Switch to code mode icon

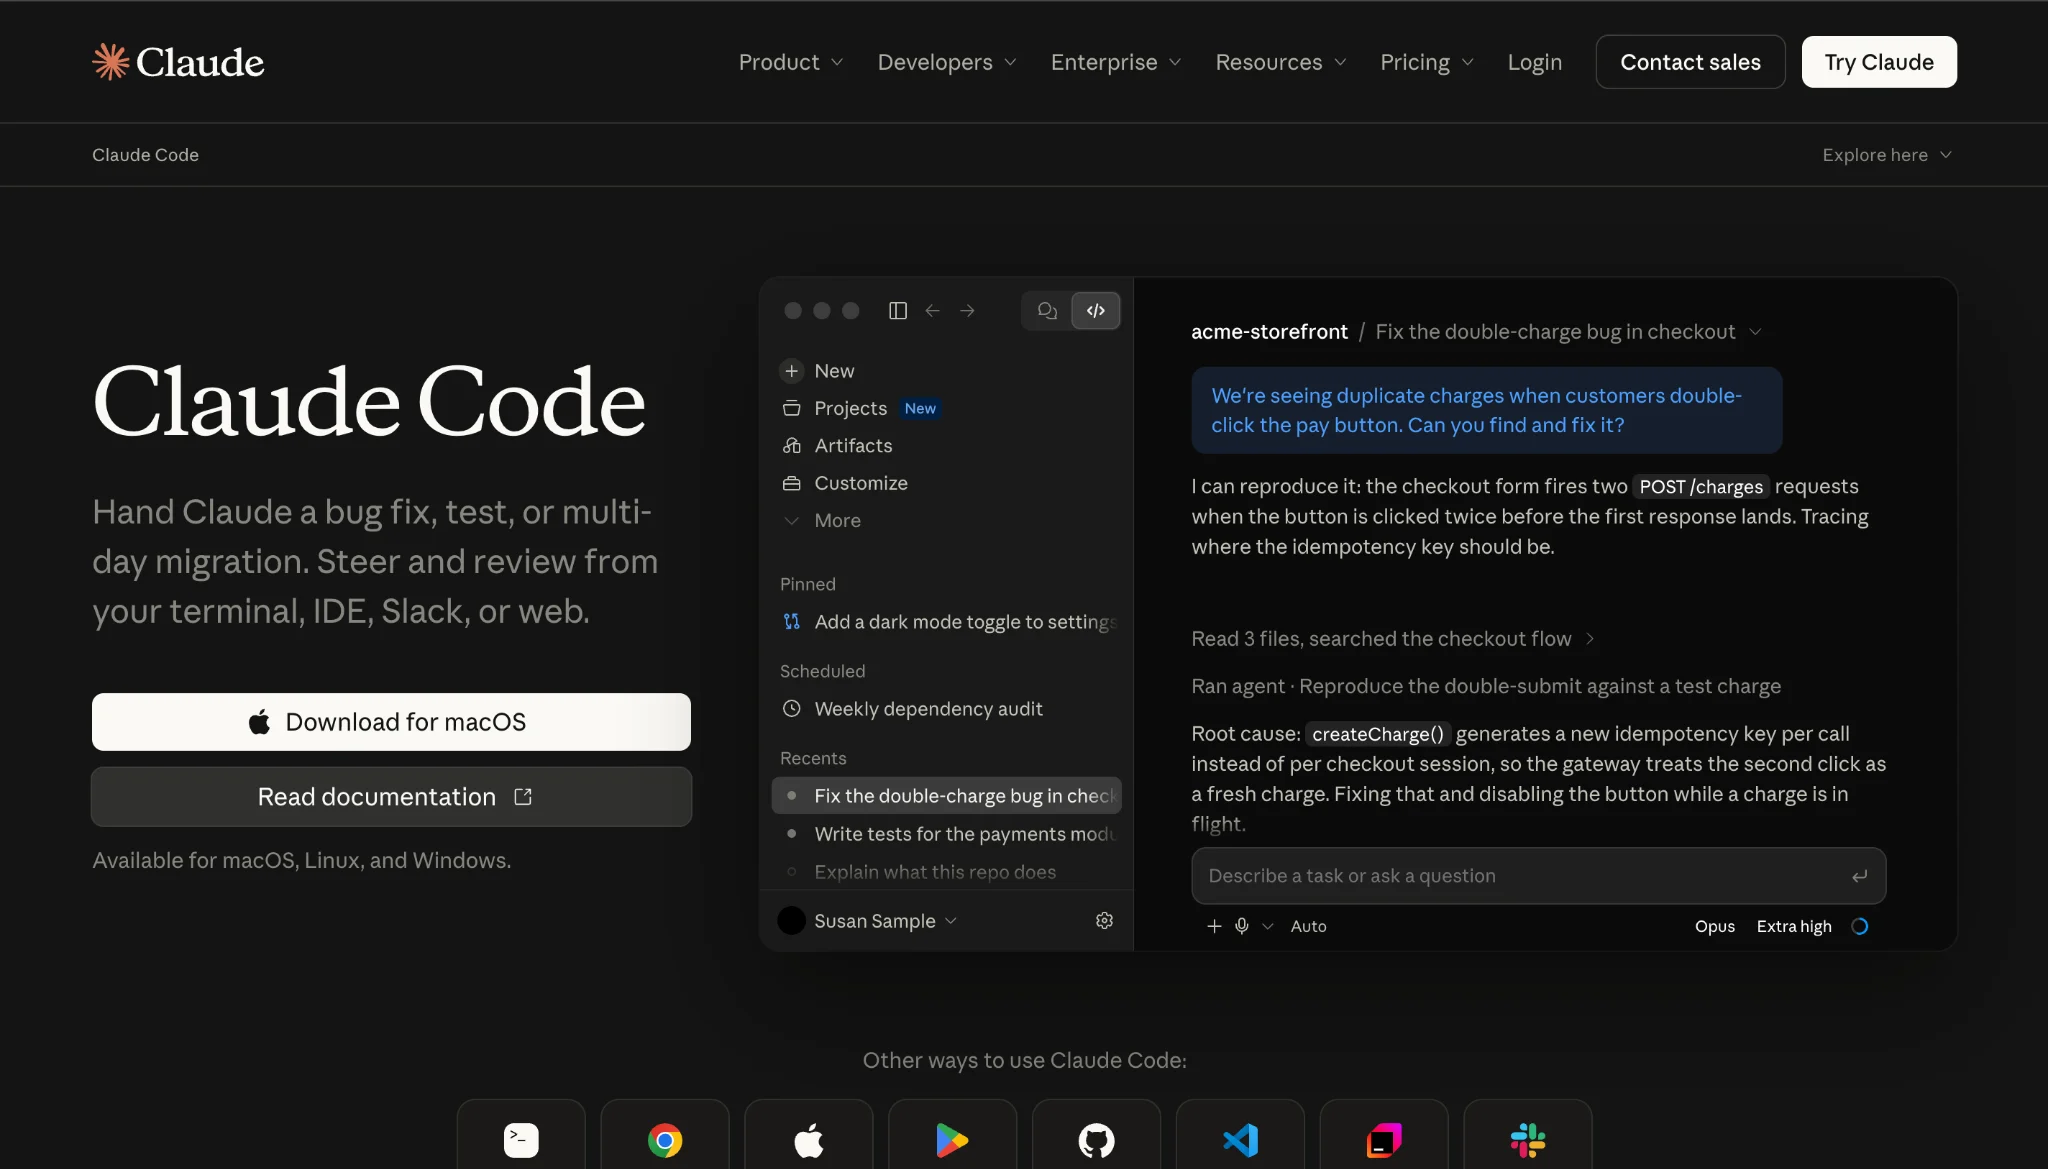click(x=1096, y=311)
